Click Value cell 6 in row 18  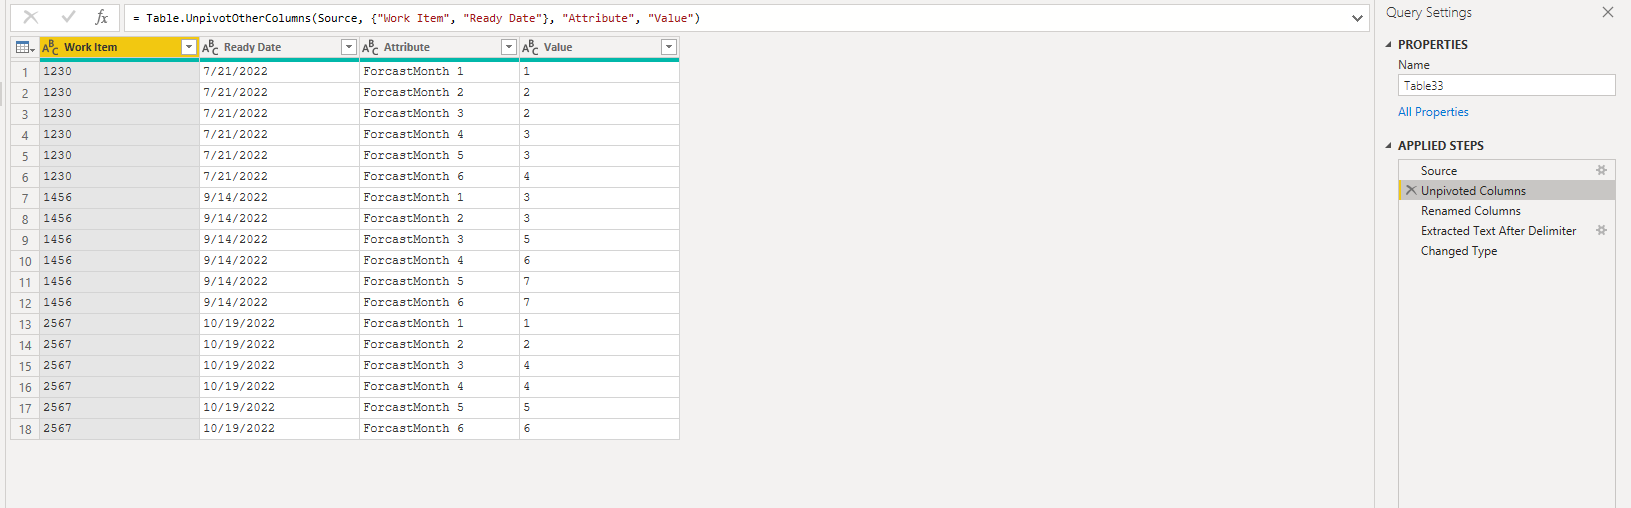(x=599, y=429)
